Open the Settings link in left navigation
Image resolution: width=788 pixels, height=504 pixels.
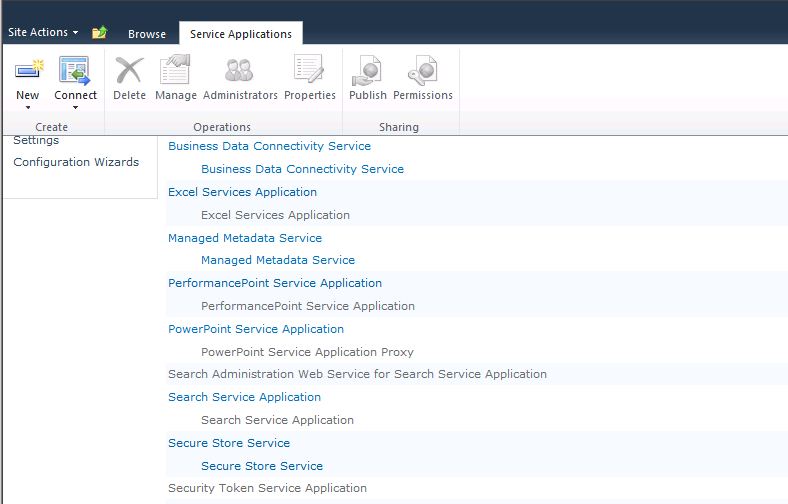click(36, 140)
